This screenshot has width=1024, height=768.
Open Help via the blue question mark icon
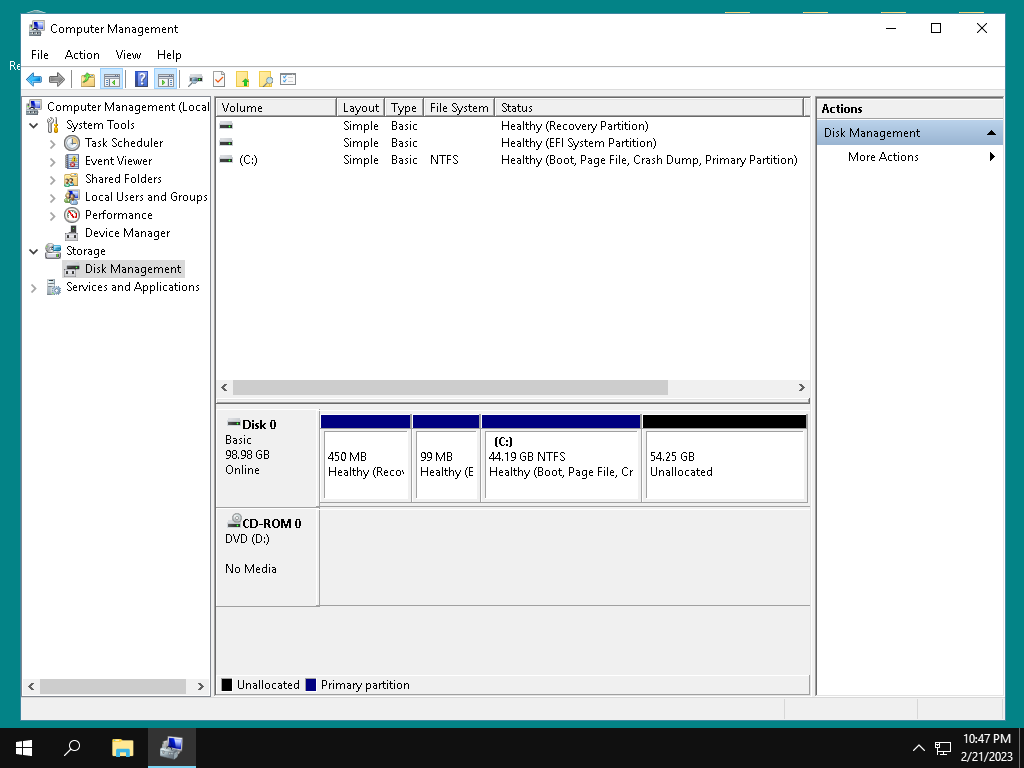pos(141,80)
